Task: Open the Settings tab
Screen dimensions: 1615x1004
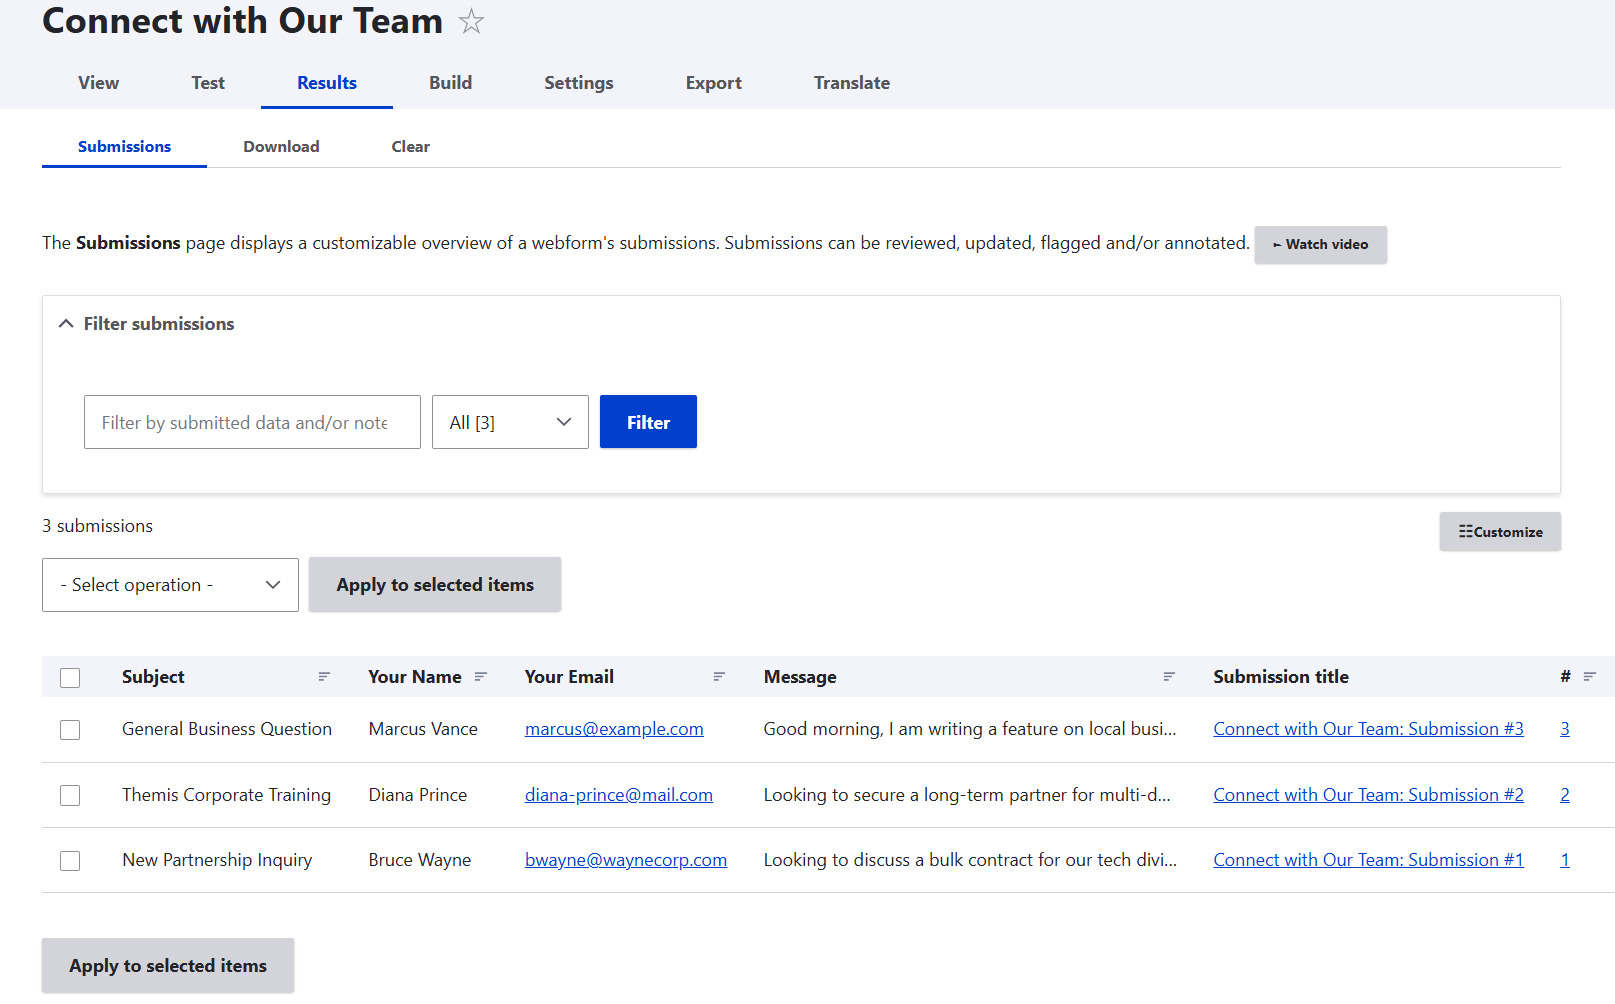Action: pyautogui.click(x=579, y=83)
